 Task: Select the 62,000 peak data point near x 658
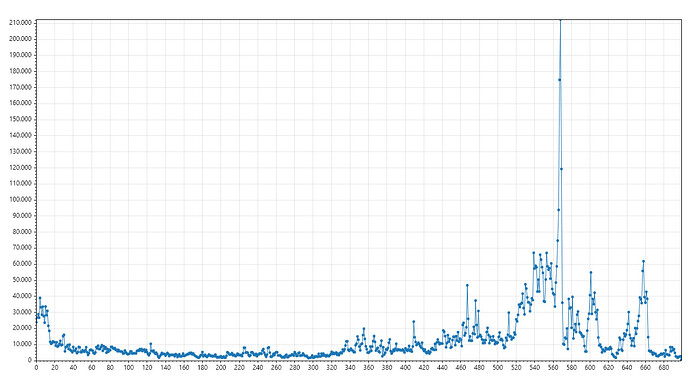pyautogui.click(x=643, y=261)
